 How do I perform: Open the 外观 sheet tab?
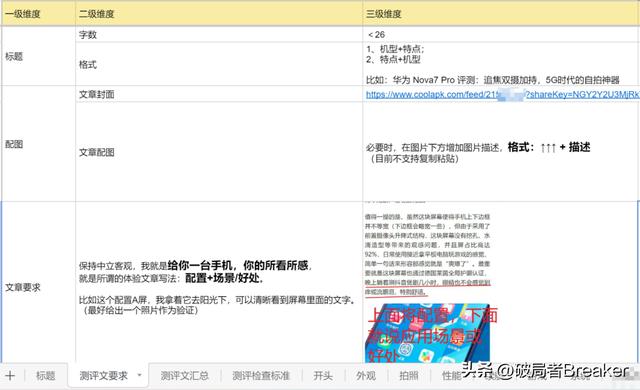point(366,375)
